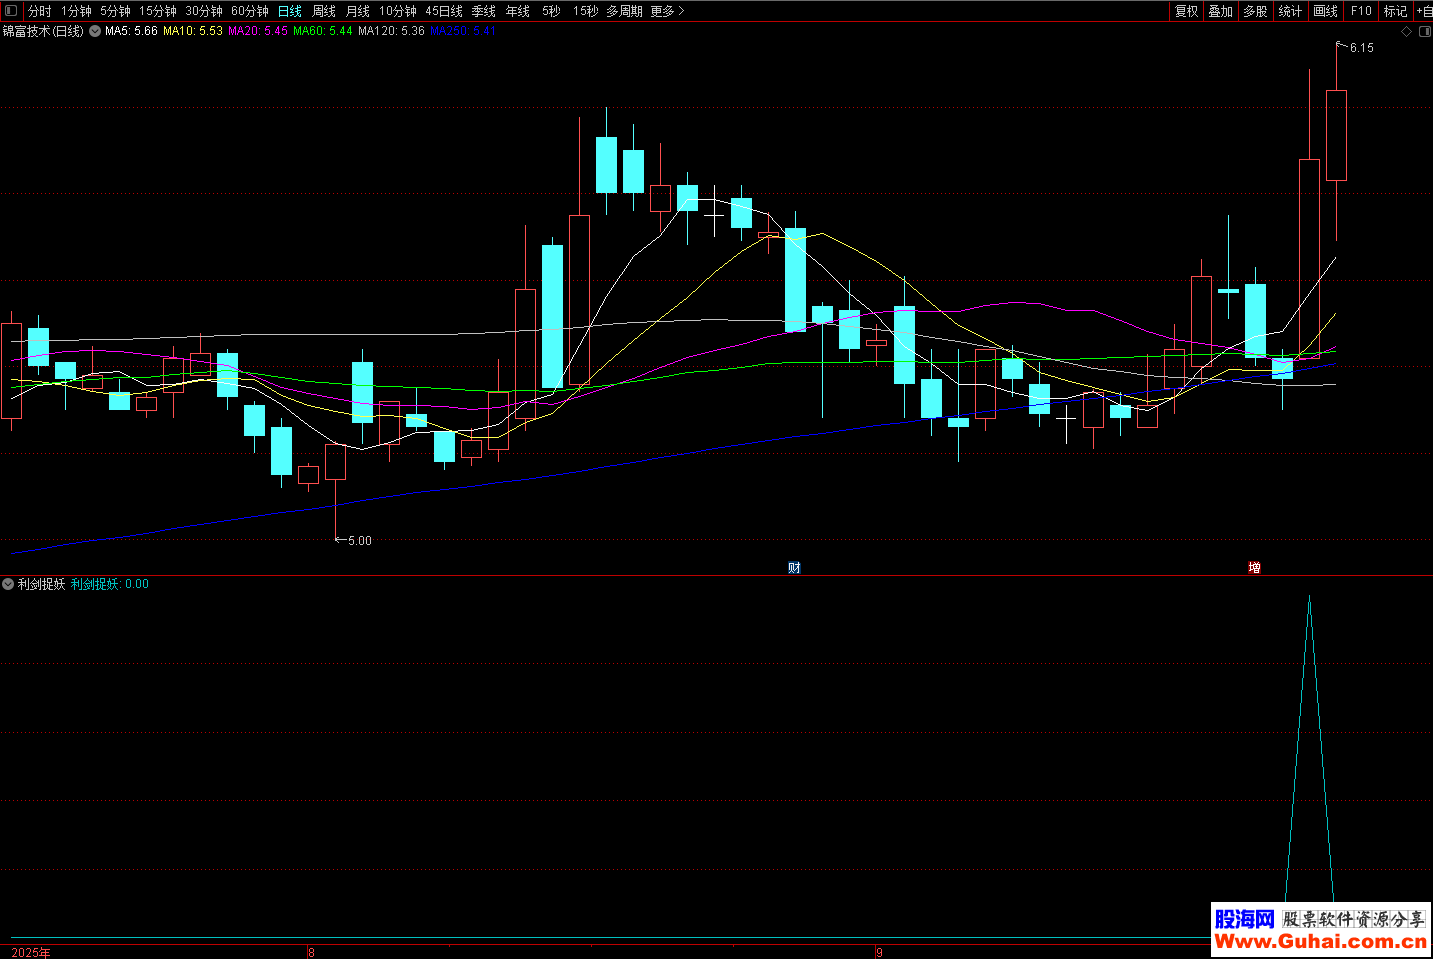Screen dimensions: 1433x959
Task: Click month 8 on the time axis
Action: click(x=311, y=952)
